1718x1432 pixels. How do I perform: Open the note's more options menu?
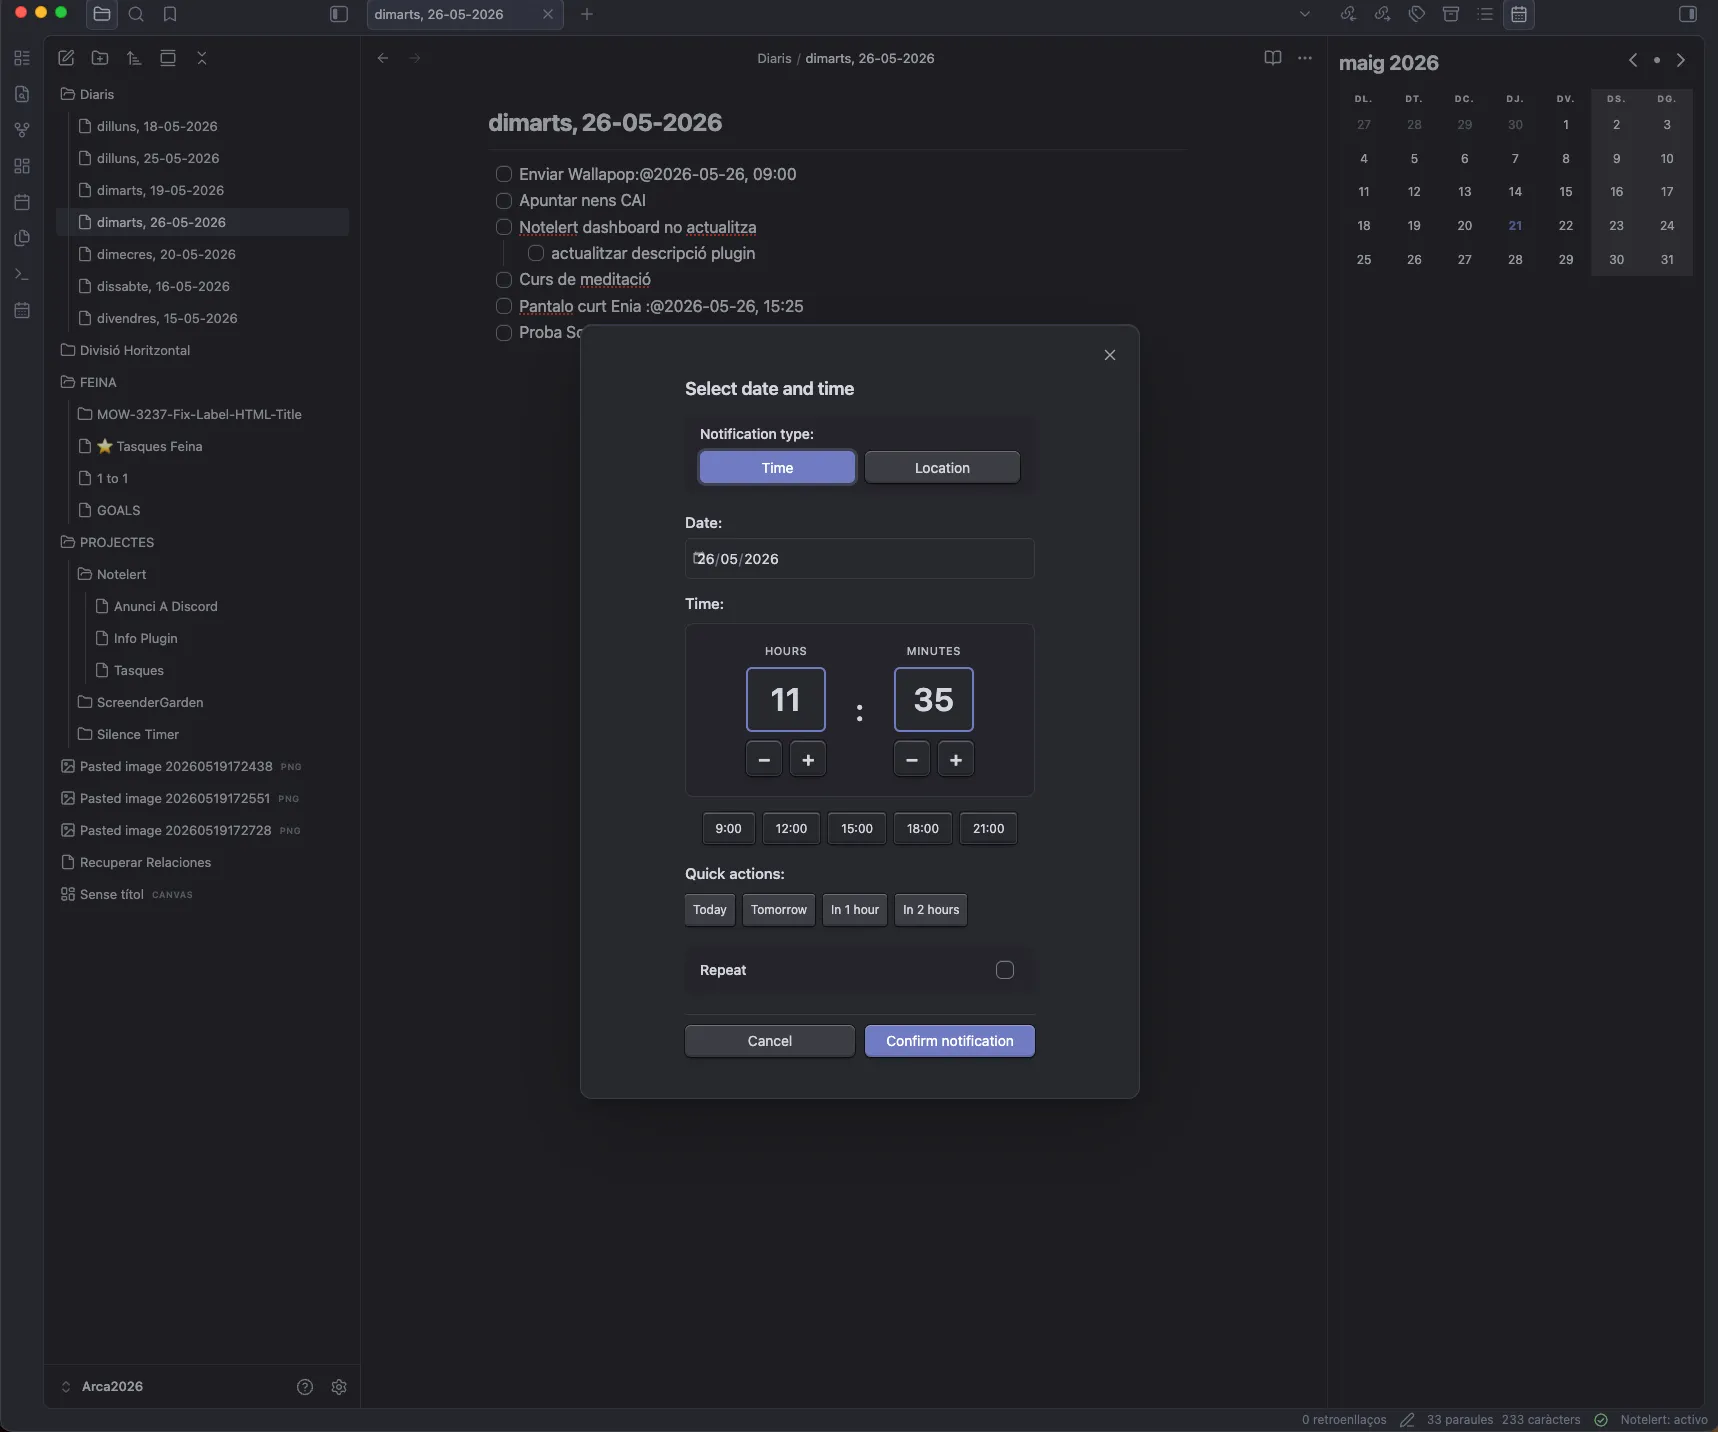click(1305, 58)
